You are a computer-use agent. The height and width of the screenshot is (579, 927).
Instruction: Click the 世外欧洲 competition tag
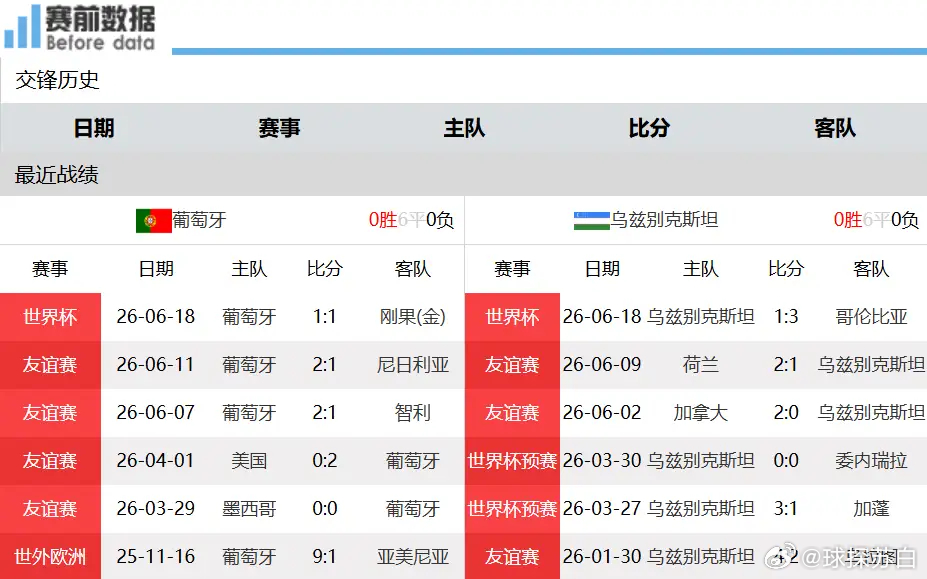pos(50,557)
